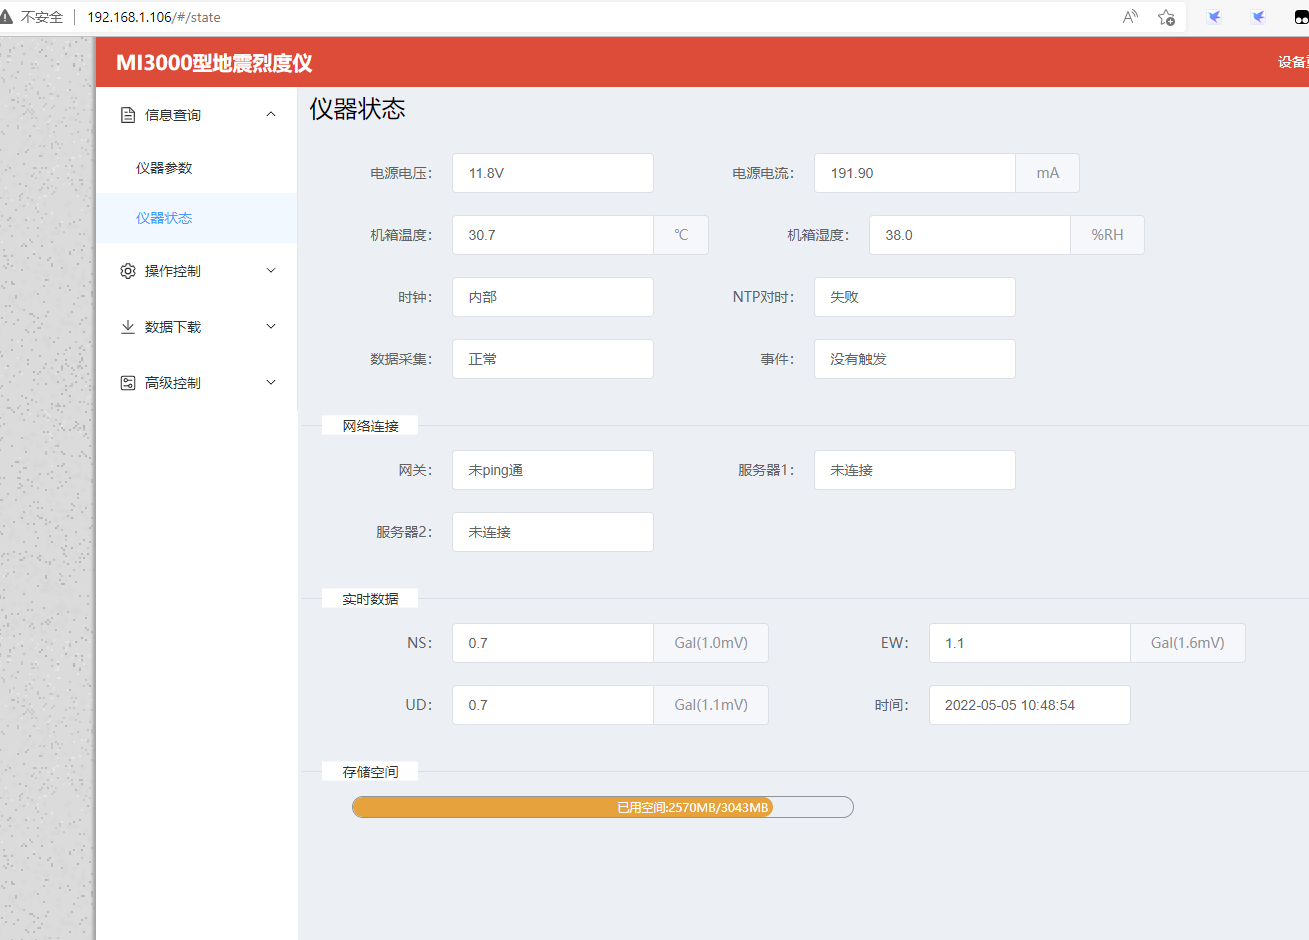This screenshot has height=940, width=1309.
Task: Select the 仪器状态 menu item
Action: pyautogui.click(x=197, y=218)
